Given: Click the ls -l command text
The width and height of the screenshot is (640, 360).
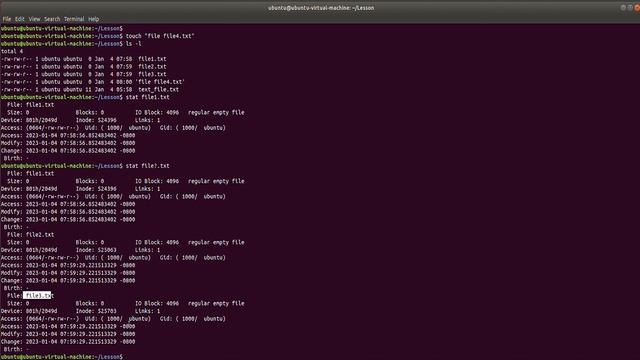Looking at the screenshot, I should click(133, 44).
